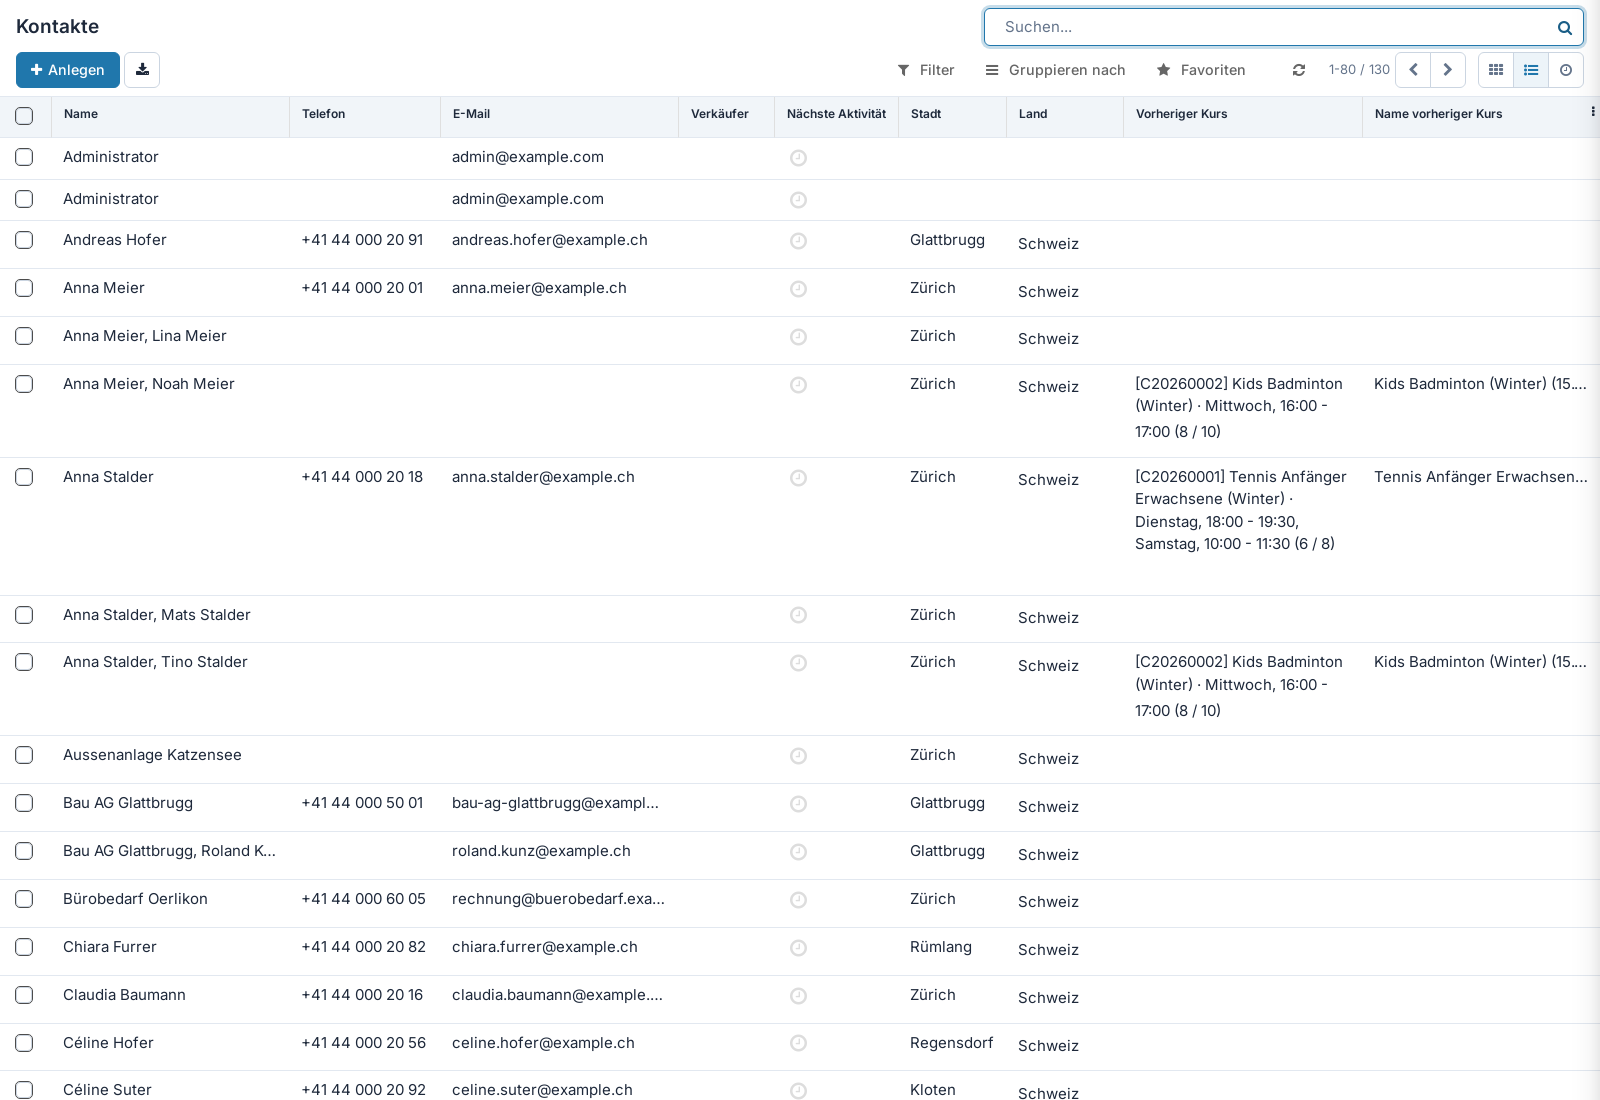
Task: Click activity clock icon for Andreas Hofer
Action: pyautogui.click(x=798, y=241)
